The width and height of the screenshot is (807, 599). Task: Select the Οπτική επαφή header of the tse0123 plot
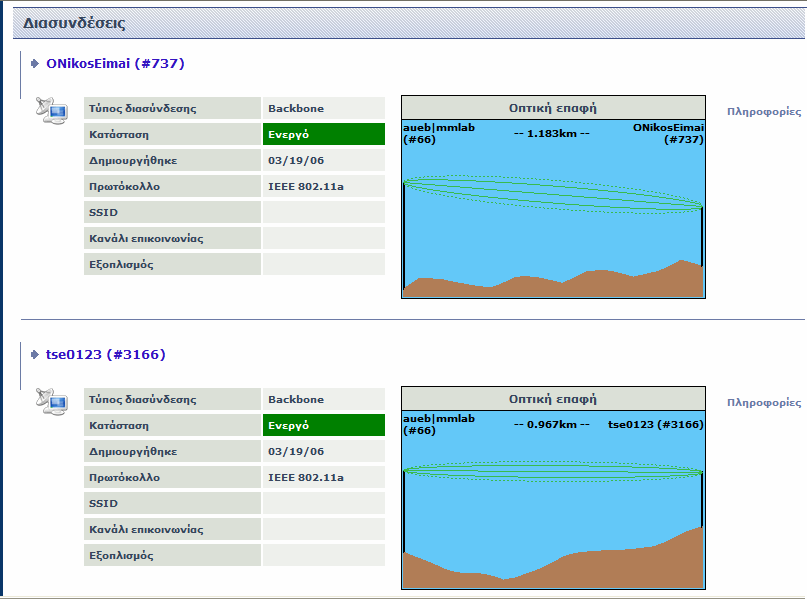(x=553, y=399)
